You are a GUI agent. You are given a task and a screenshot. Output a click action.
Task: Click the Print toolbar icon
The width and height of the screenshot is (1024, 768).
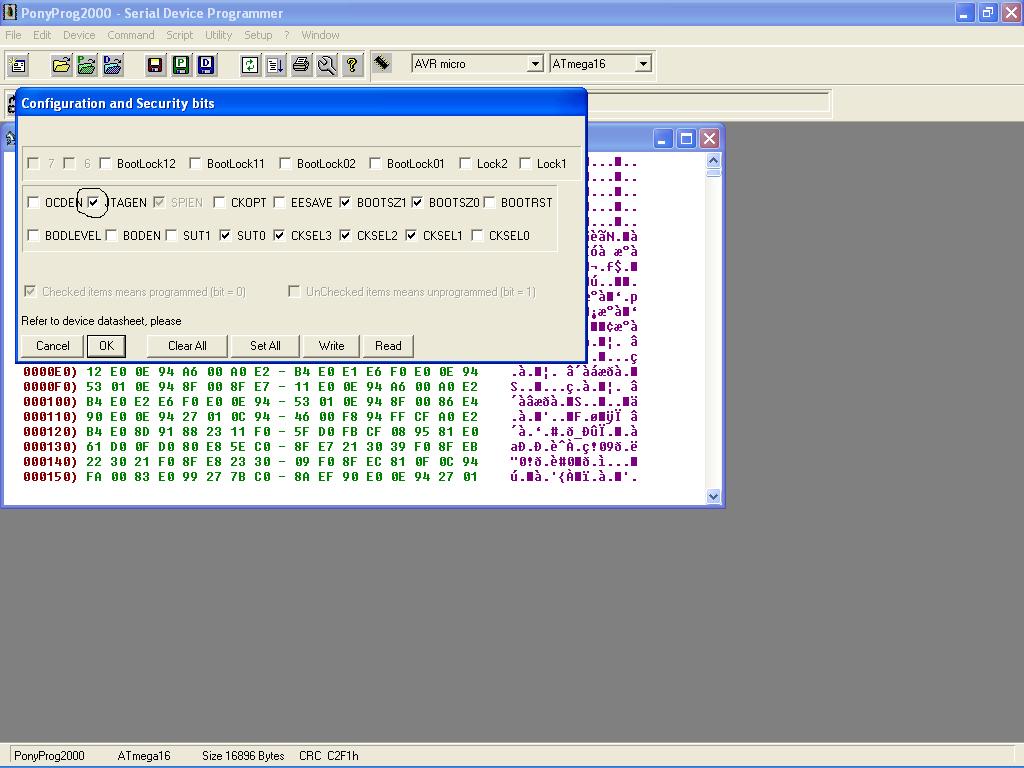[x=301, y=65]
